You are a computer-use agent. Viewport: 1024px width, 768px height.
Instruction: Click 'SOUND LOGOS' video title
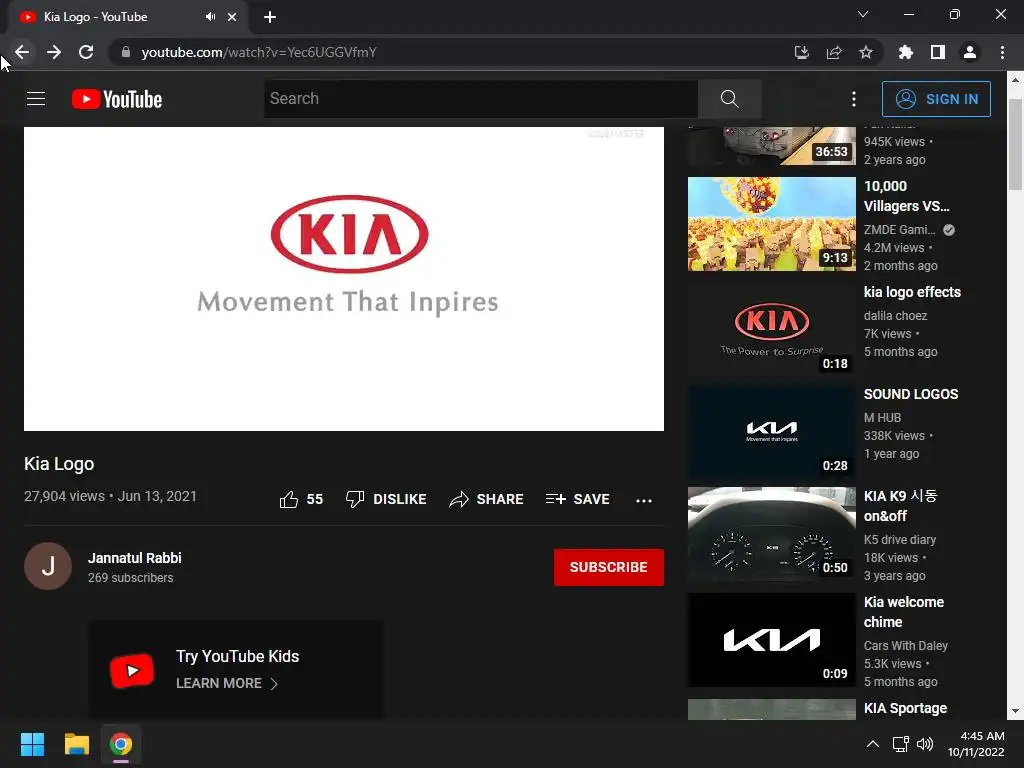coord(911,394)
